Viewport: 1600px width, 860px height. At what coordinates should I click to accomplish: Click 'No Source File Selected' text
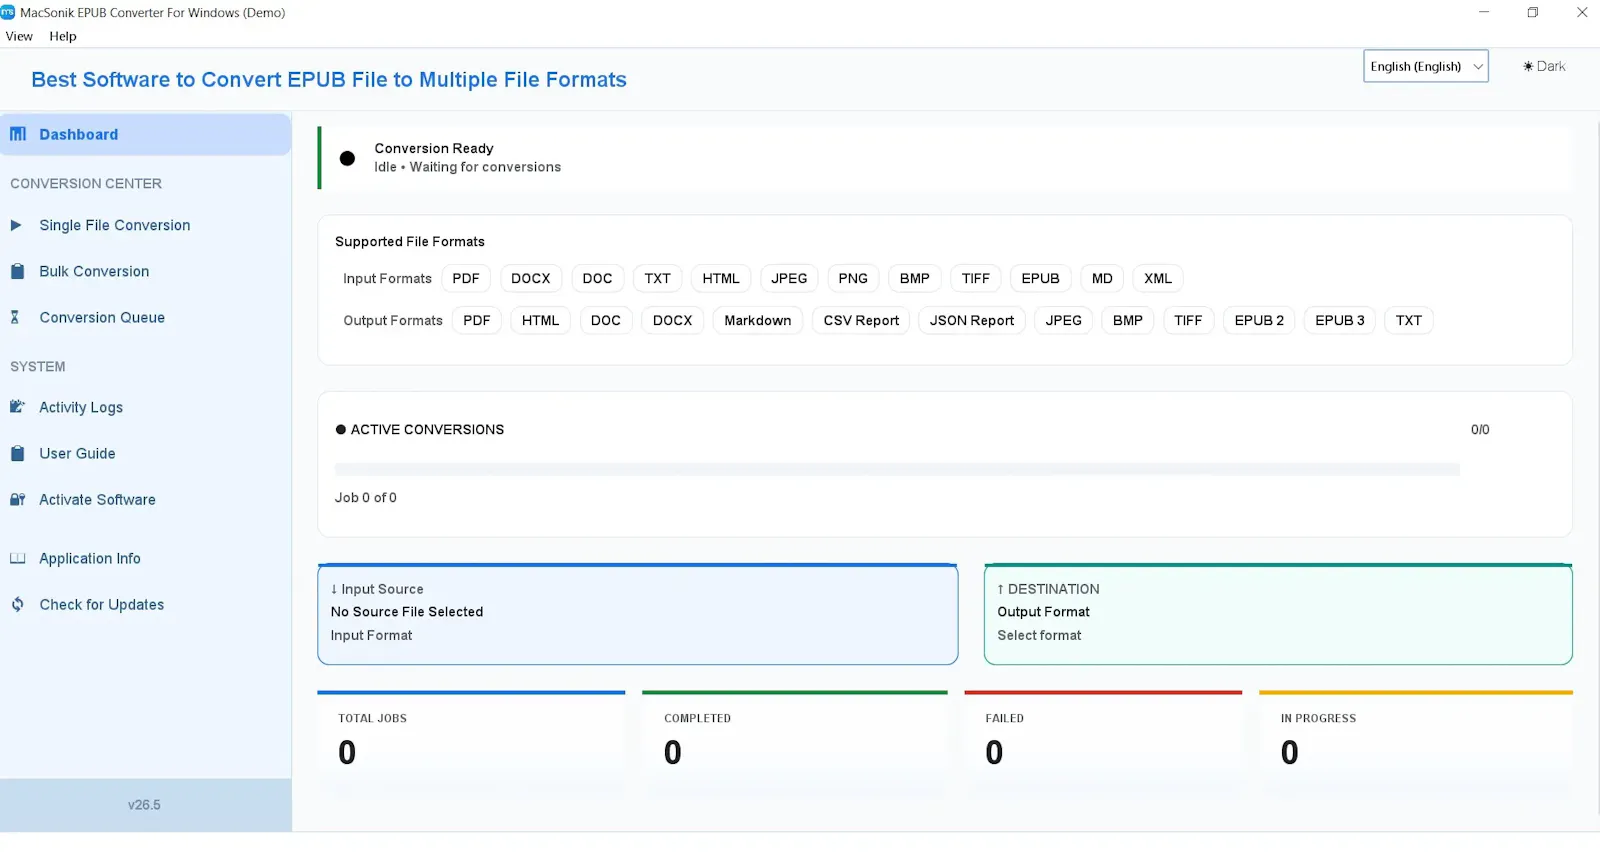pos(407,611)
